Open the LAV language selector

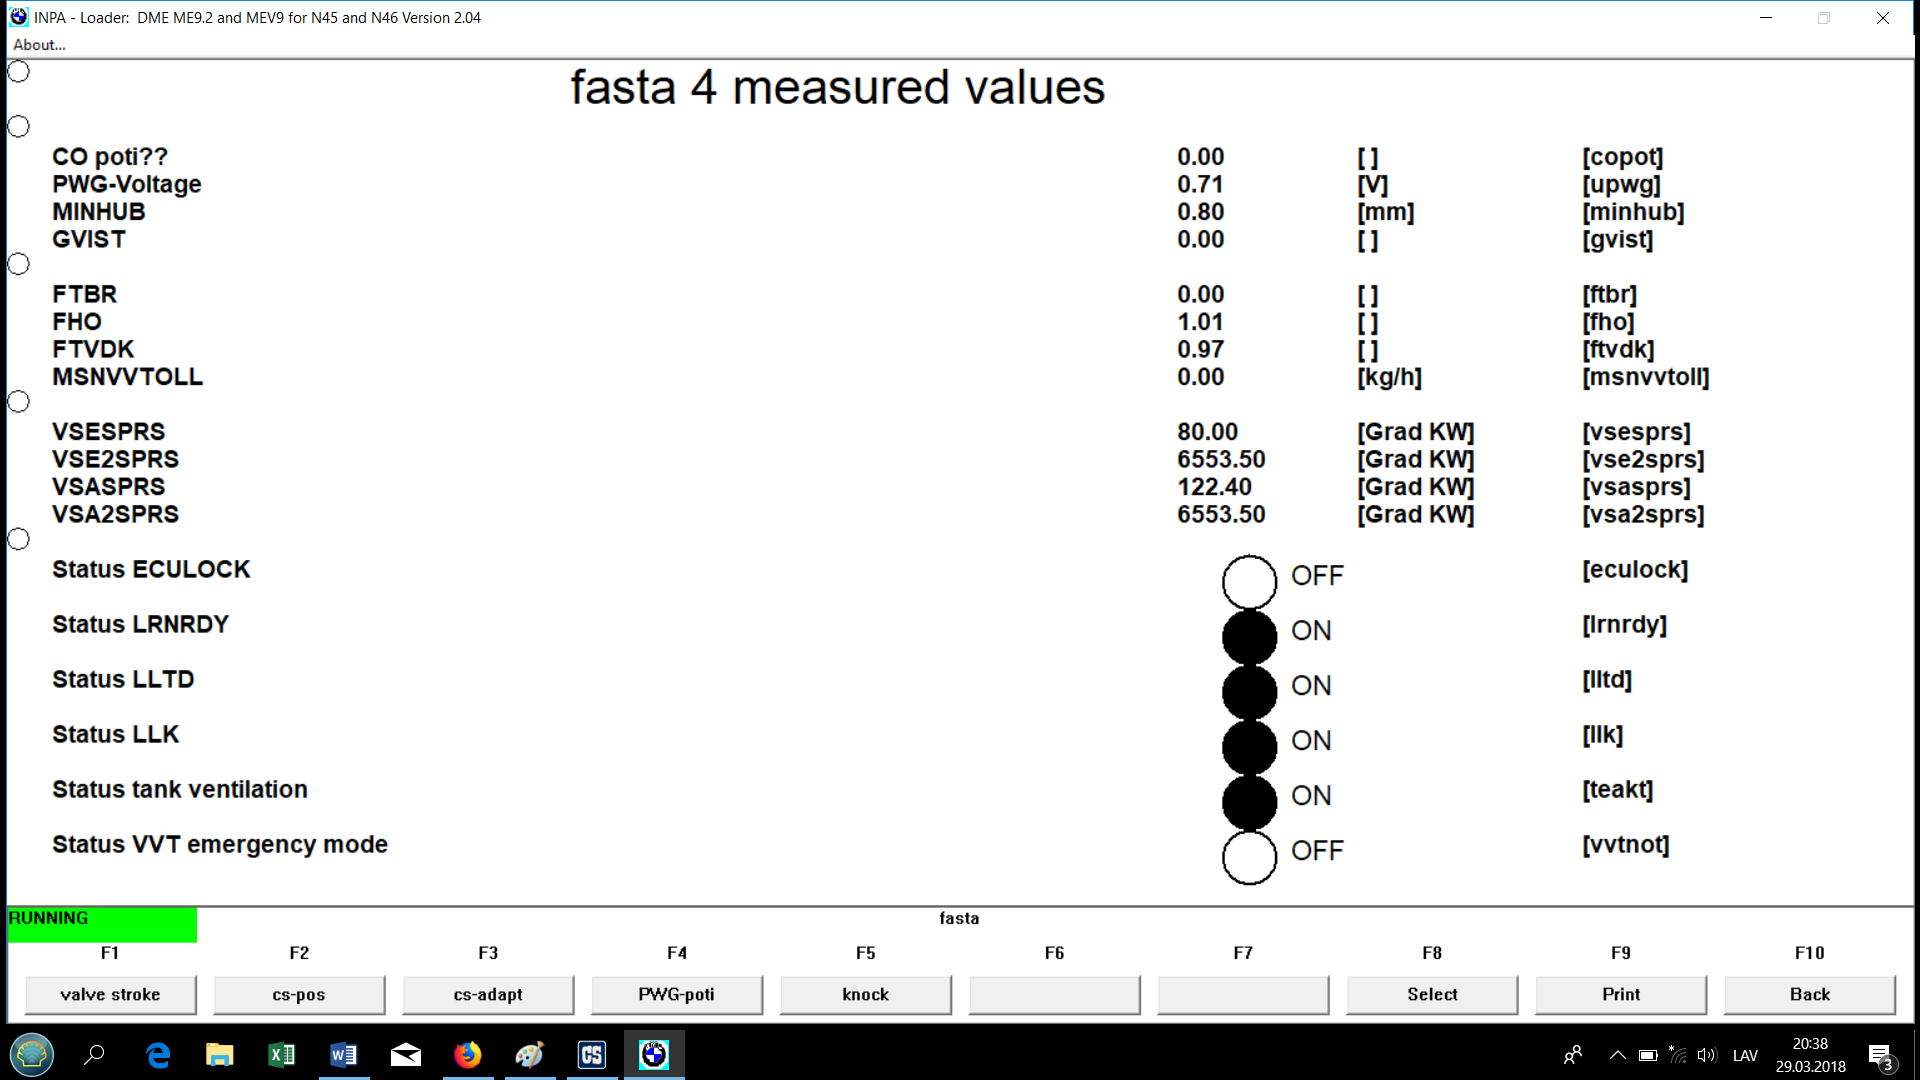1745,1055
